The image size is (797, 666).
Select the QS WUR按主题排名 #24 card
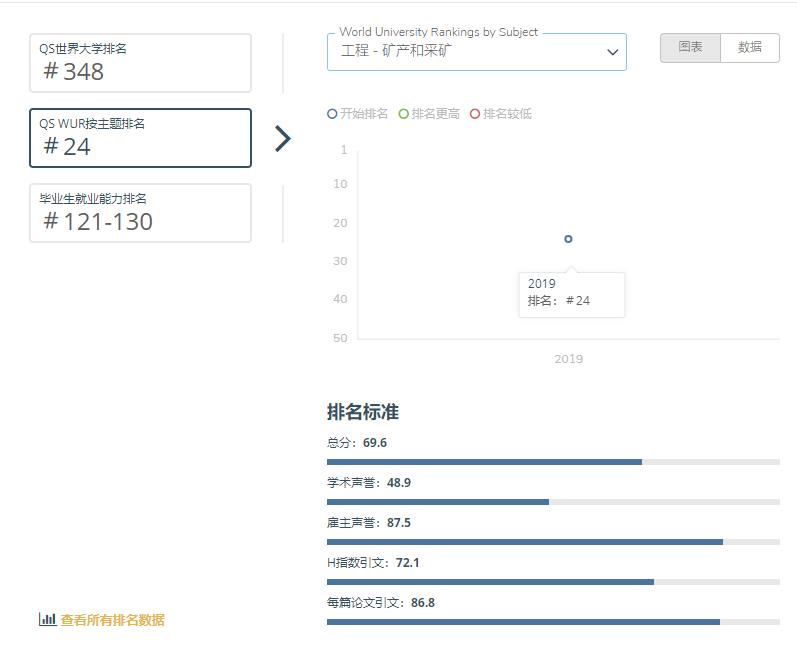point(140,138)
